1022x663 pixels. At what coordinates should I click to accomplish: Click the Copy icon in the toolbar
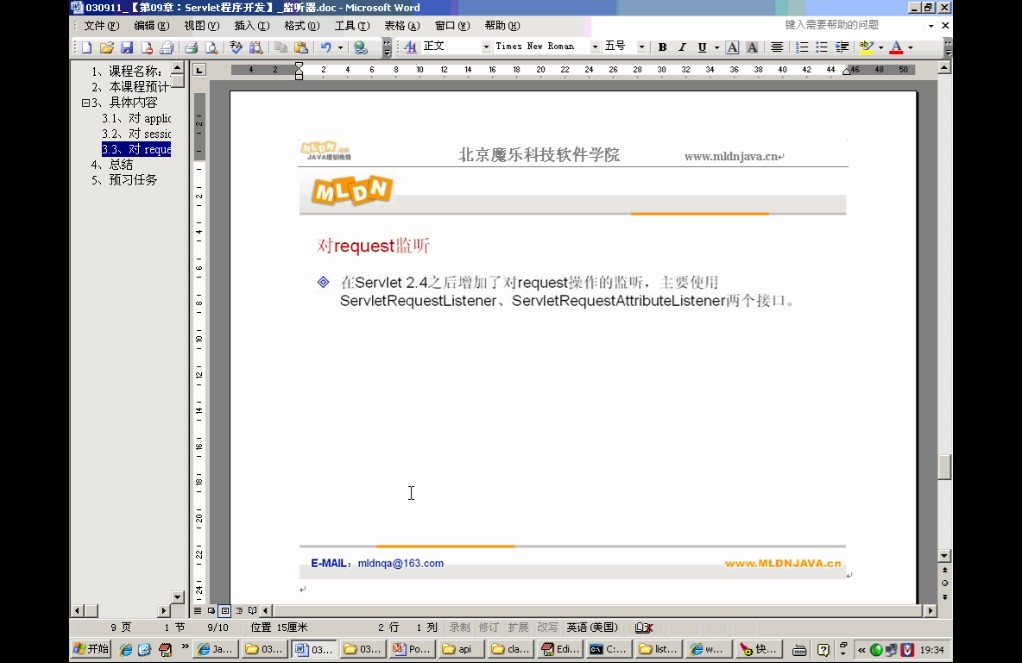click(281, 47)
